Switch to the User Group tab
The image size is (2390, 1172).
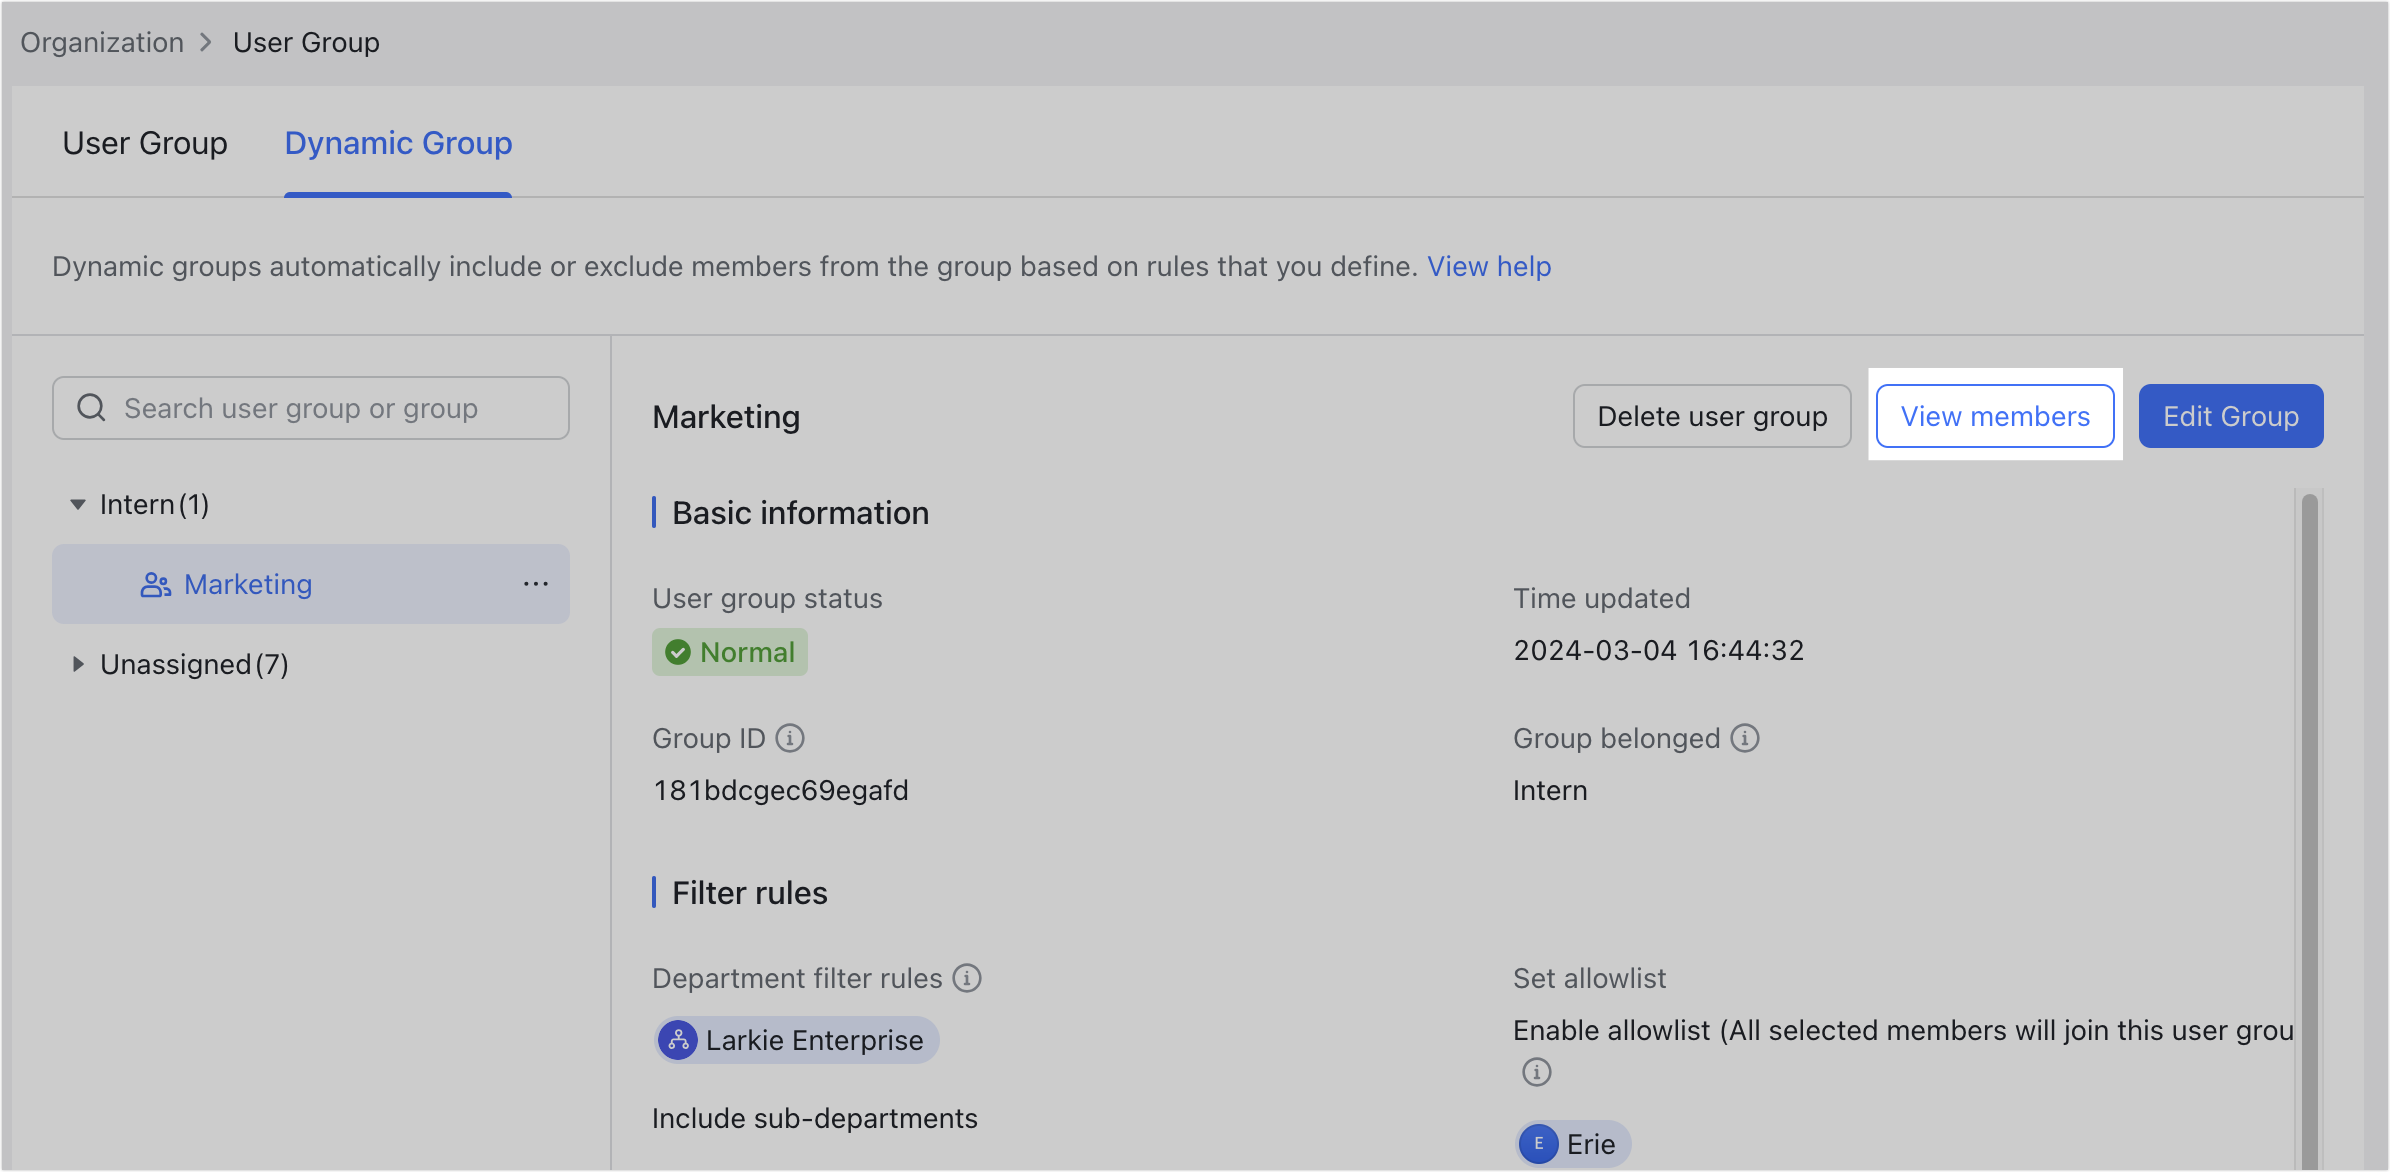[x=144, y=143]
